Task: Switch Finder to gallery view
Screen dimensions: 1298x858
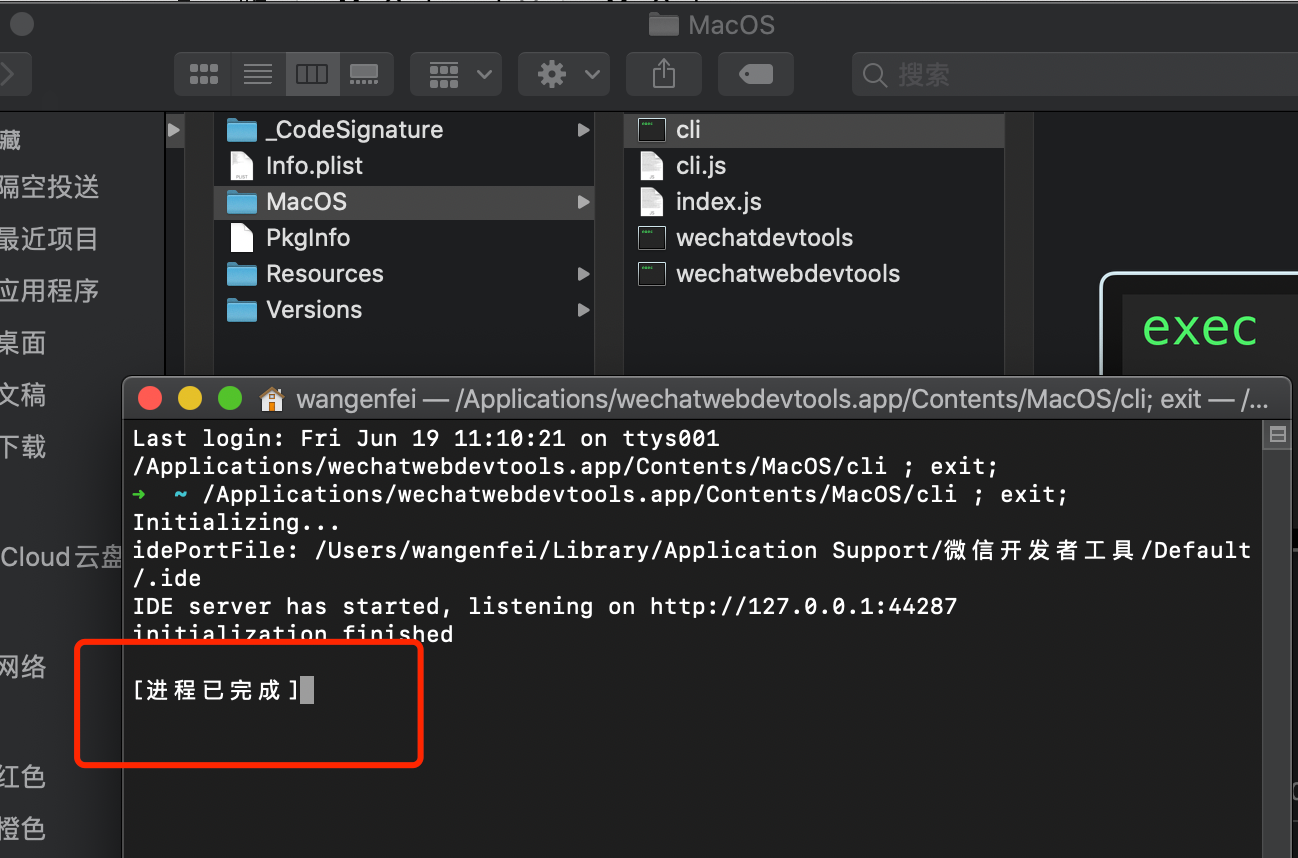Action: tap(365, 74)
